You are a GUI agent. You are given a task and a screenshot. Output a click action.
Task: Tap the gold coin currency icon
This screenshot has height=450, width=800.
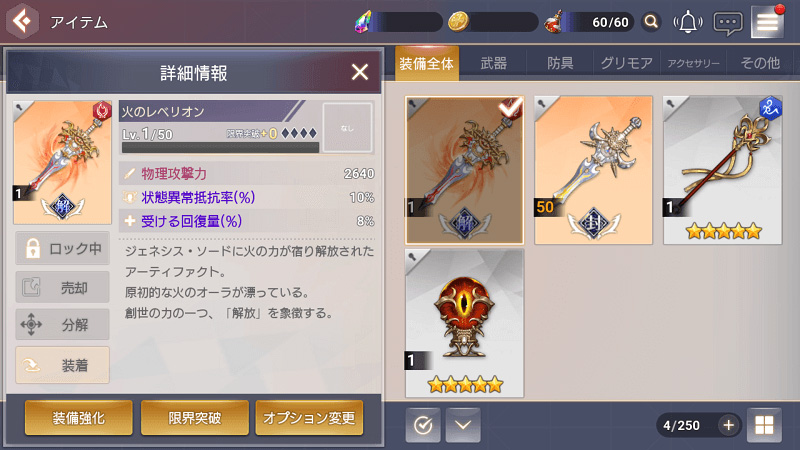coord(458,22)
